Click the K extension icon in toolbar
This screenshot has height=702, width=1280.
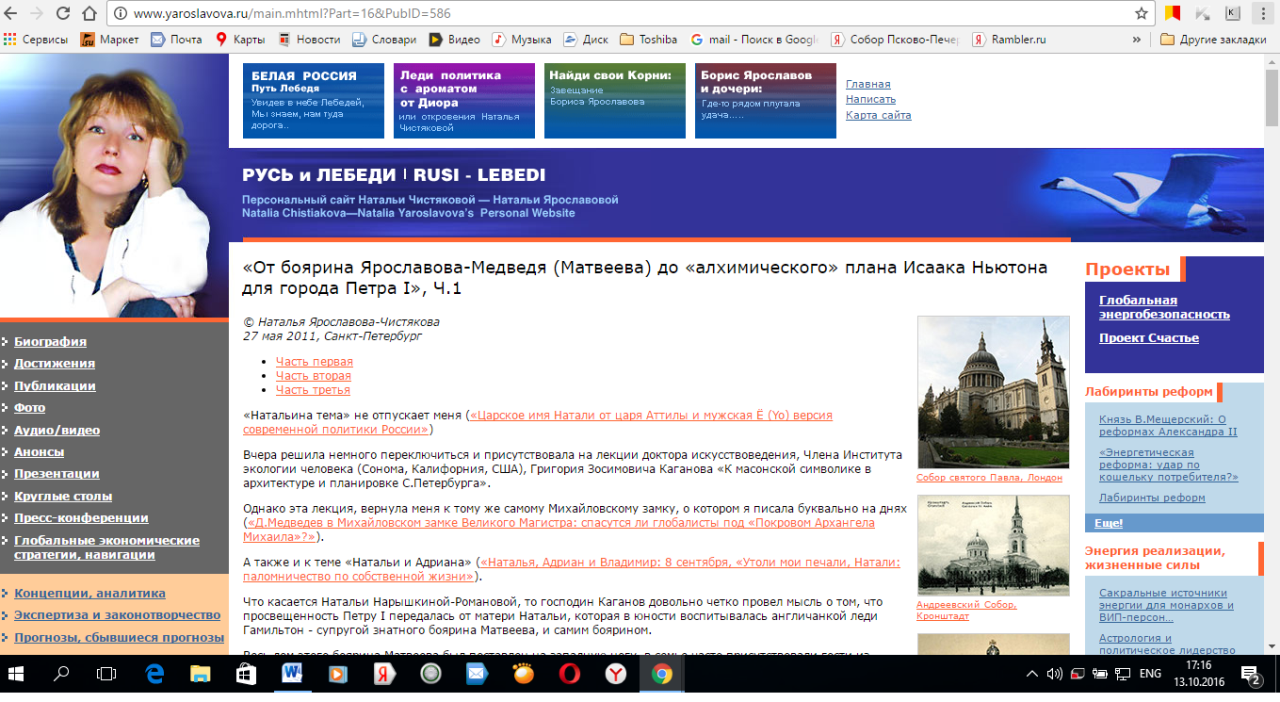pos(1232,14)
